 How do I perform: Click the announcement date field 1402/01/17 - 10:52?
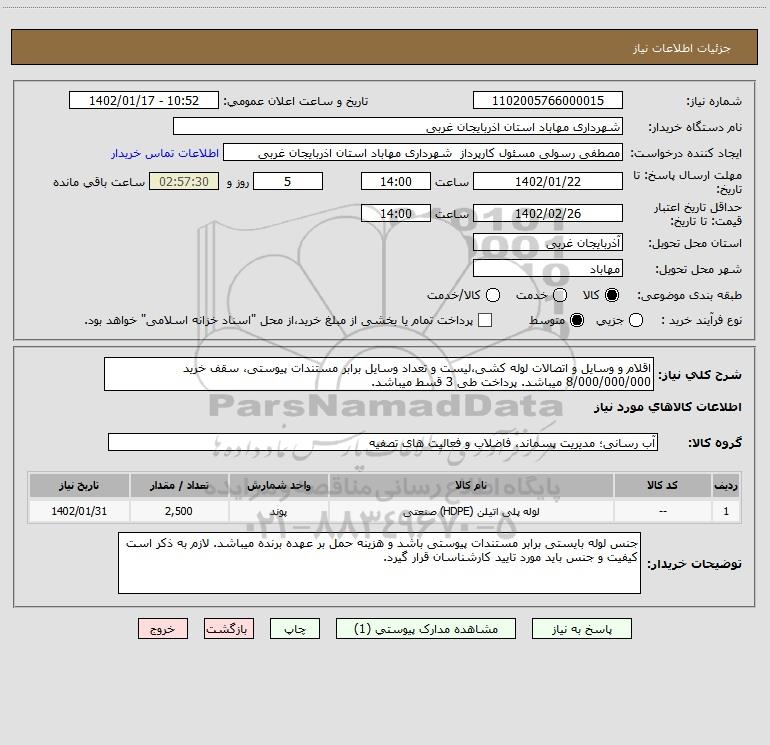pyautogui.click(x=144, y=101)
